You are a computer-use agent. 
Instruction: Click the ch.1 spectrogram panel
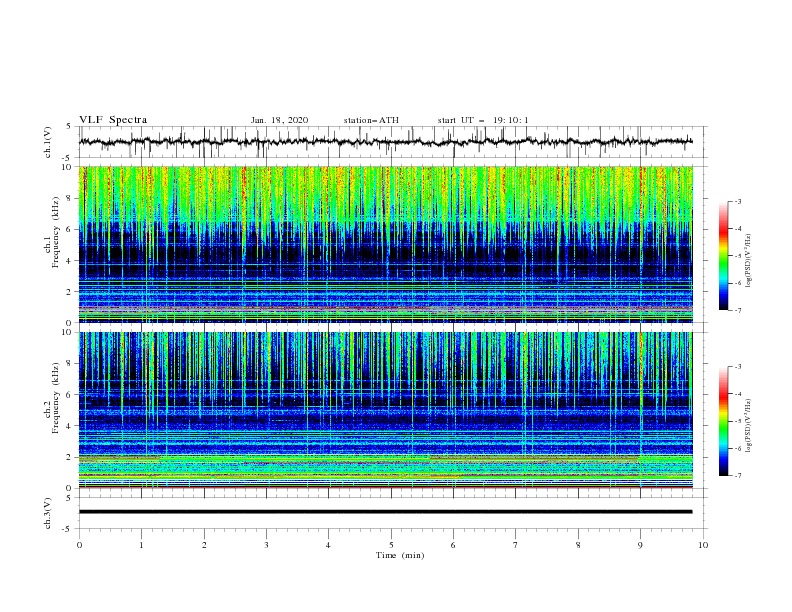[385, 244]
